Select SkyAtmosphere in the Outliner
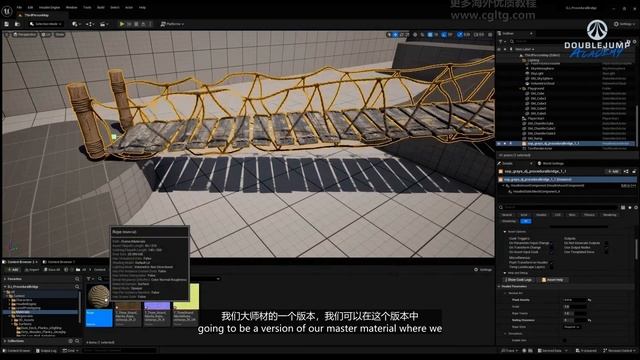The width and height of the screenshot is (640, 360). pyautogui.click(x=542, y=69)
